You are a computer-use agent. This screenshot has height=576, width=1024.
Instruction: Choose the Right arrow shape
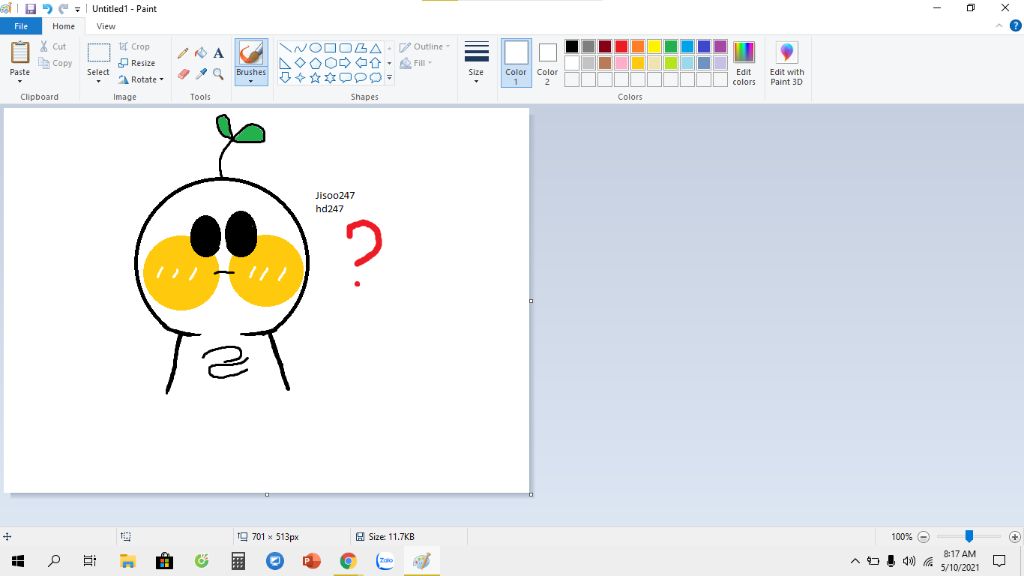pyautogui.click(x=345, y=63)
